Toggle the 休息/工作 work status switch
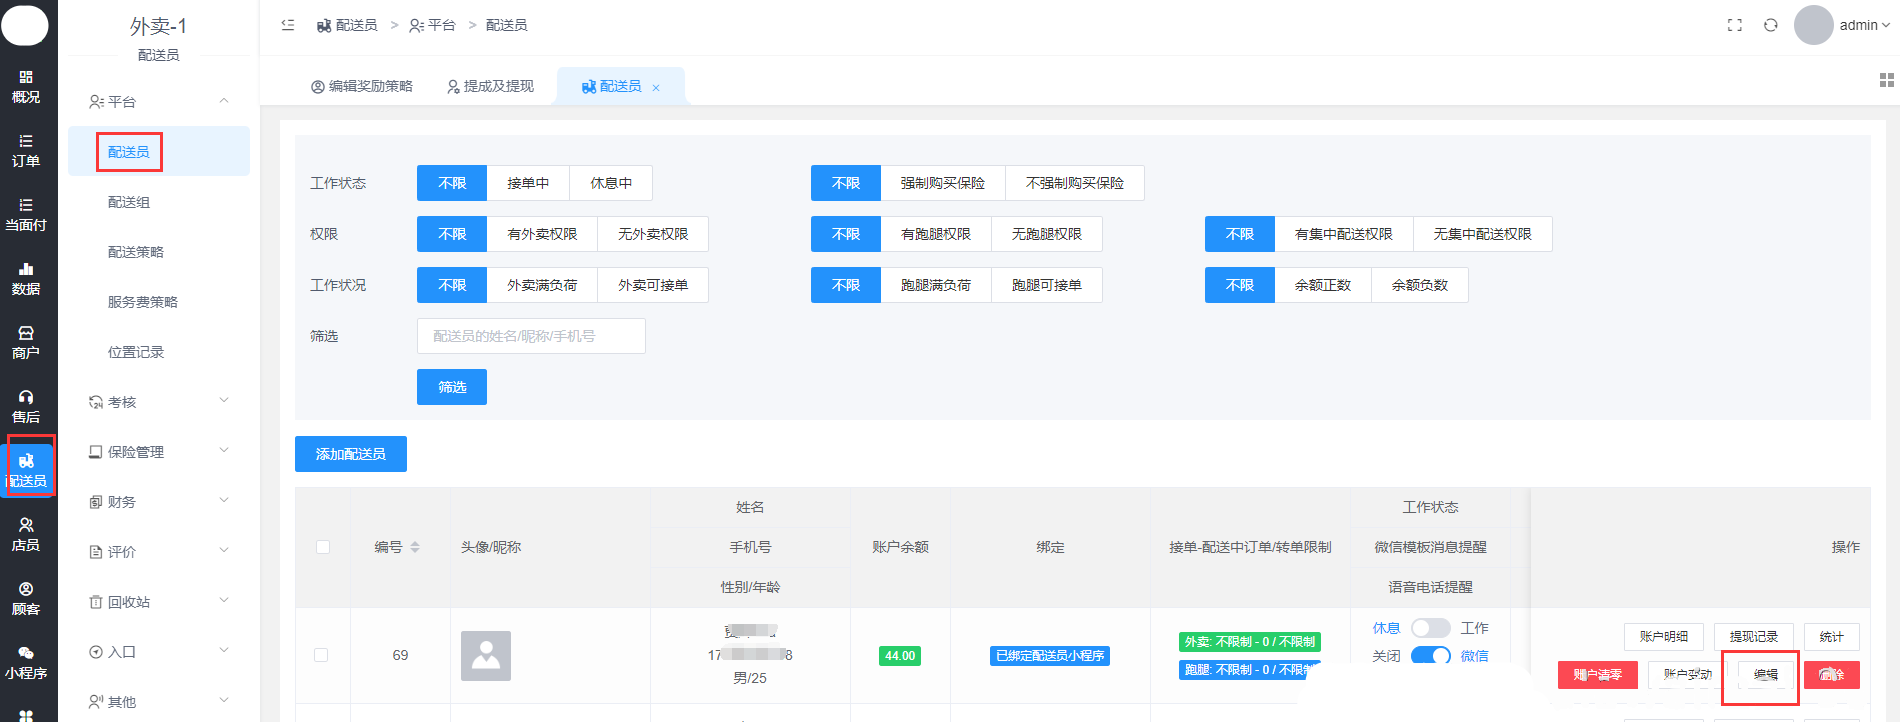Viewport: 1900px width, 722px height. 1430,628
